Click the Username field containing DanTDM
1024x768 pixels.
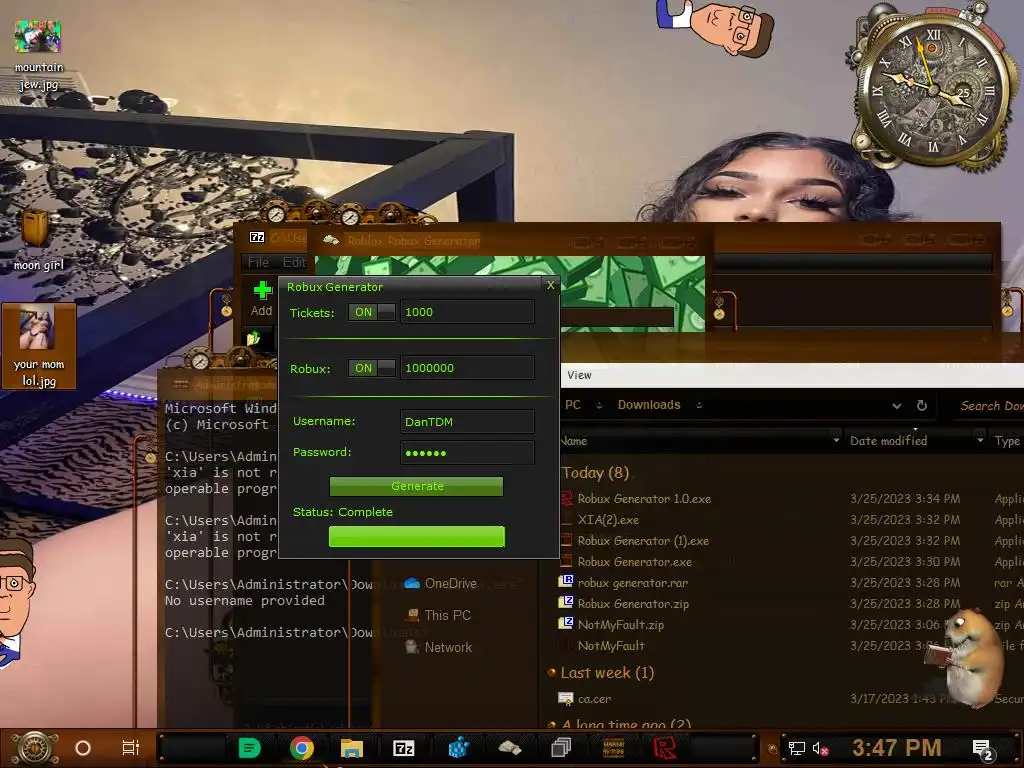(x=468, y=422)
